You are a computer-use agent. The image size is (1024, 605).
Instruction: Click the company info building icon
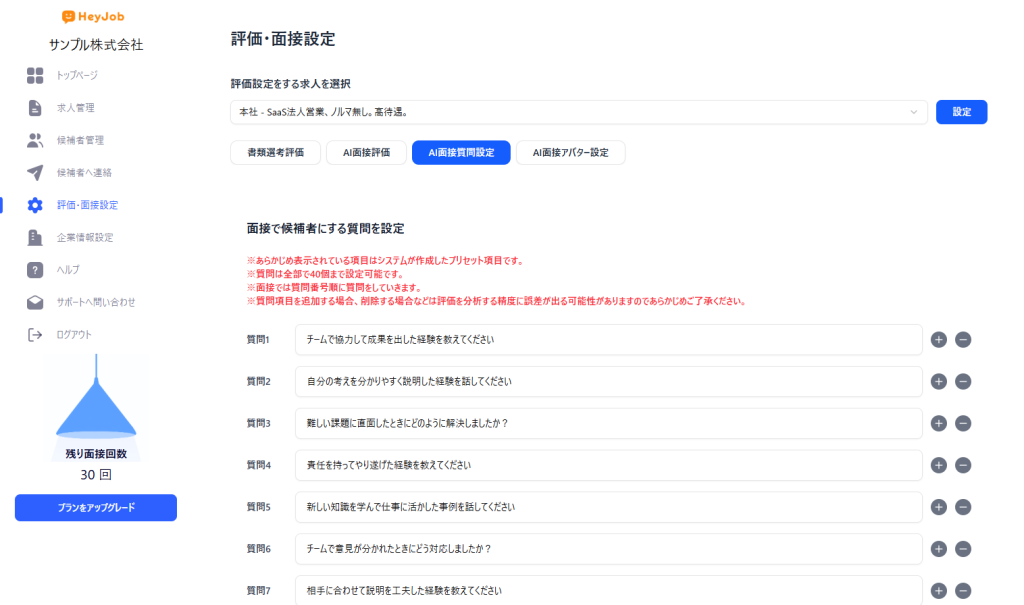click(x=35, y=237)
